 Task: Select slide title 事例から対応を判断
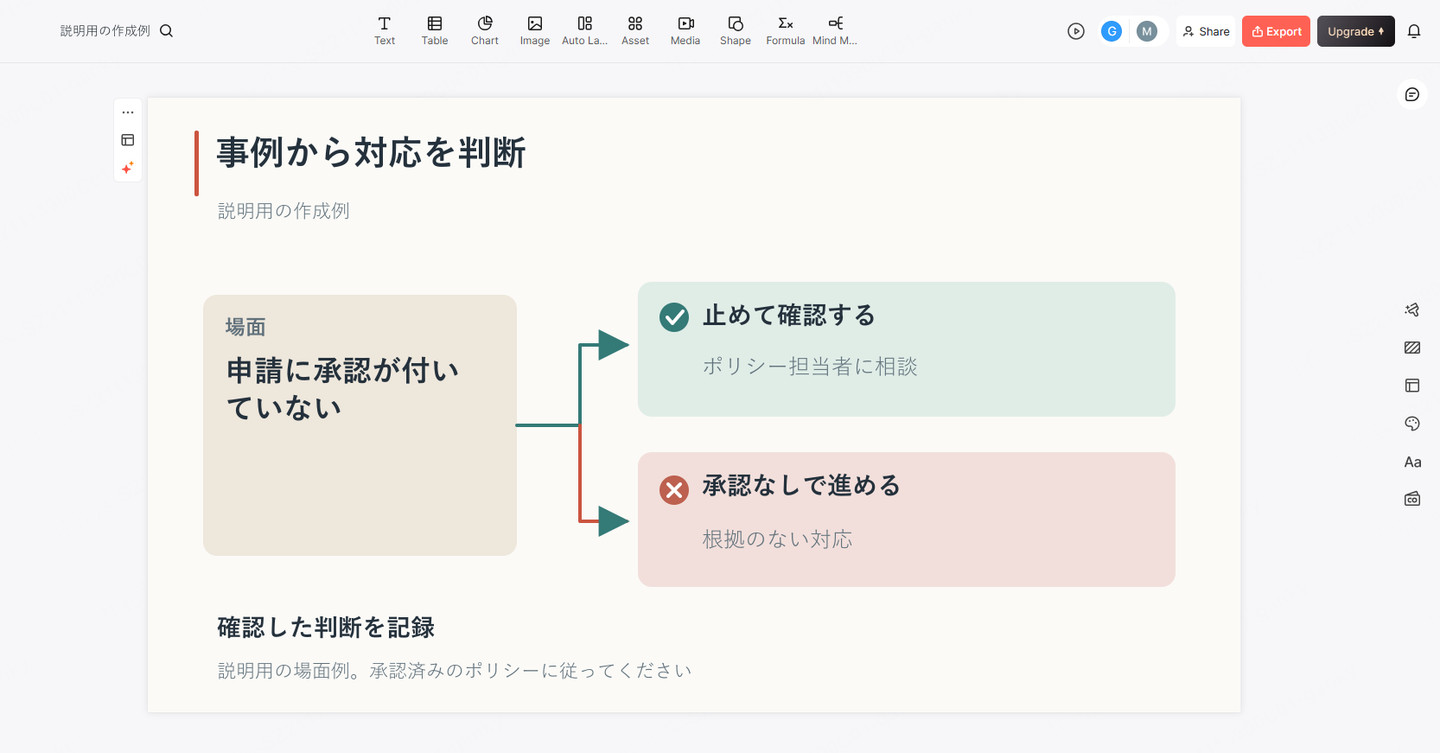click(371, 153)
